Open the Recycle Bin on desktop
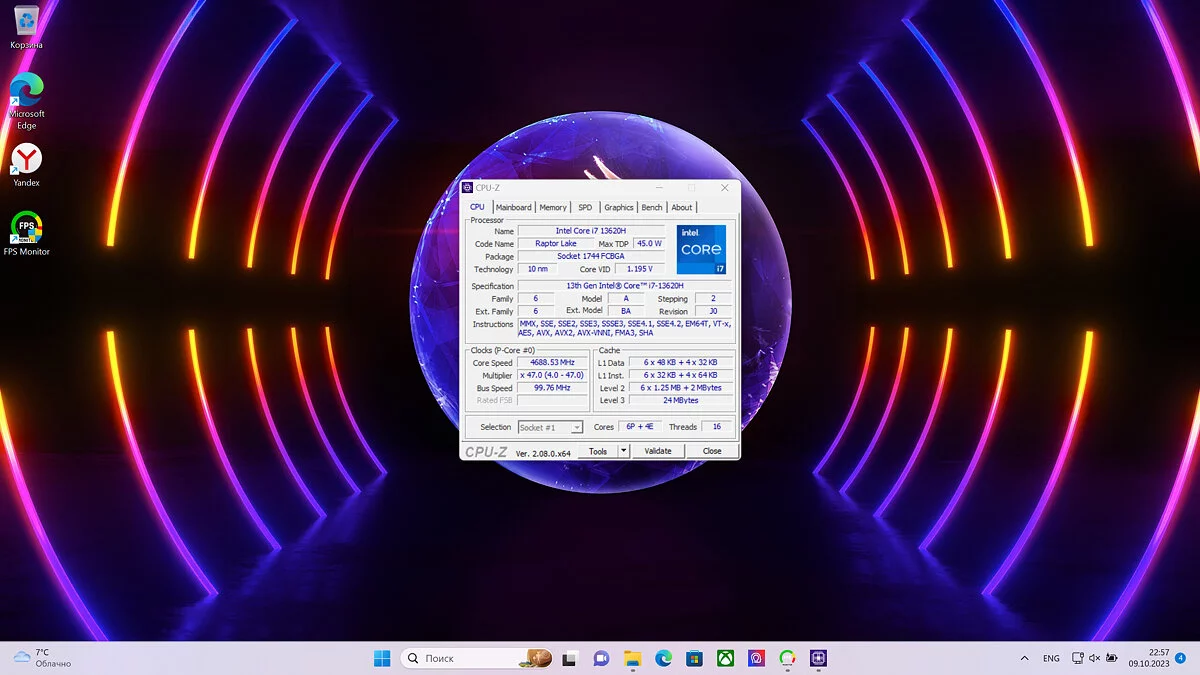The height and width of the screenshot is (675, 1200). click(x=26, y=20)
